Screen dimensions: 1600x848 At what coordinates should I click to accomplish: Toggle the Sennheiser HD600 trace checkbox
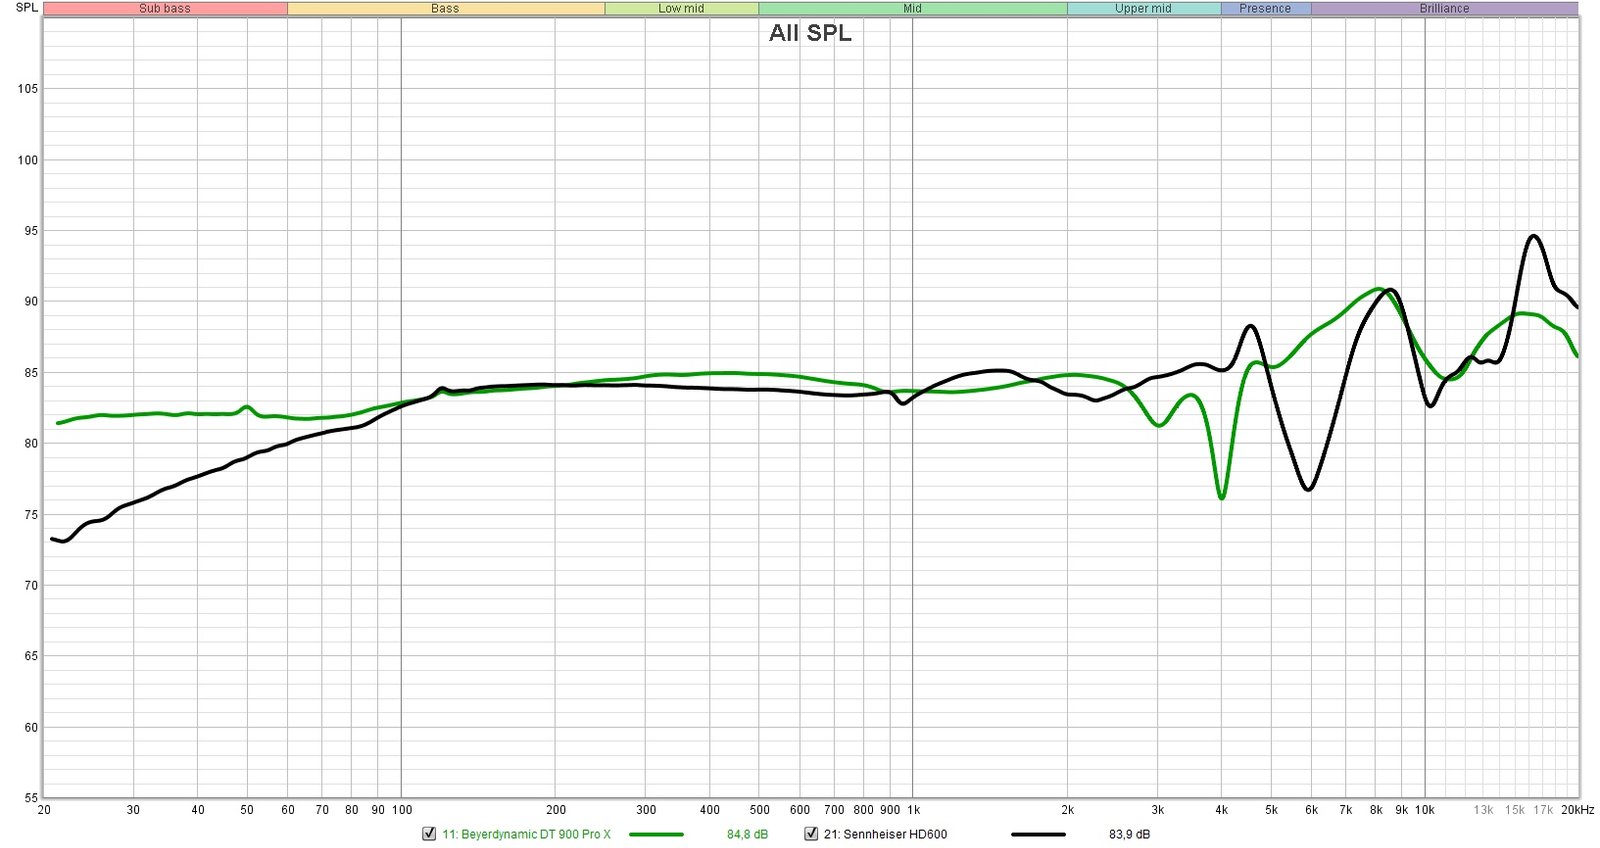pyautogui.click(x=811, y=834)
